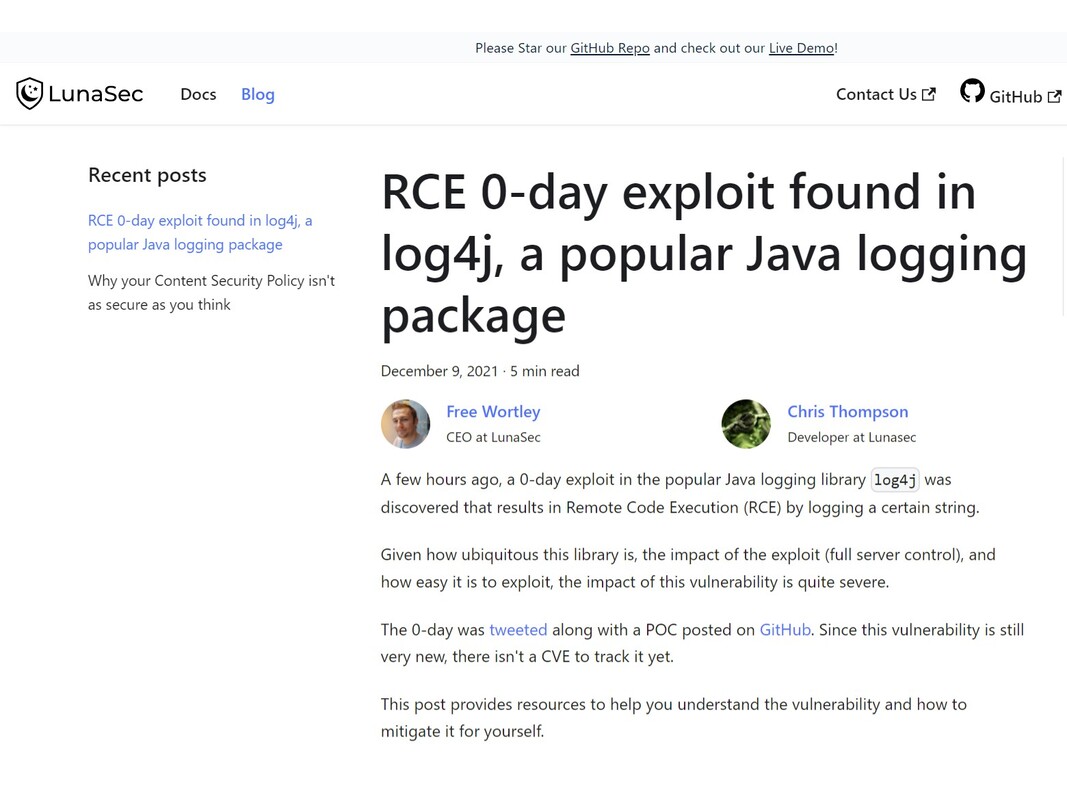Click Chris Thompson's avatar photo
1067x800 pixels.
pos(746,424)
